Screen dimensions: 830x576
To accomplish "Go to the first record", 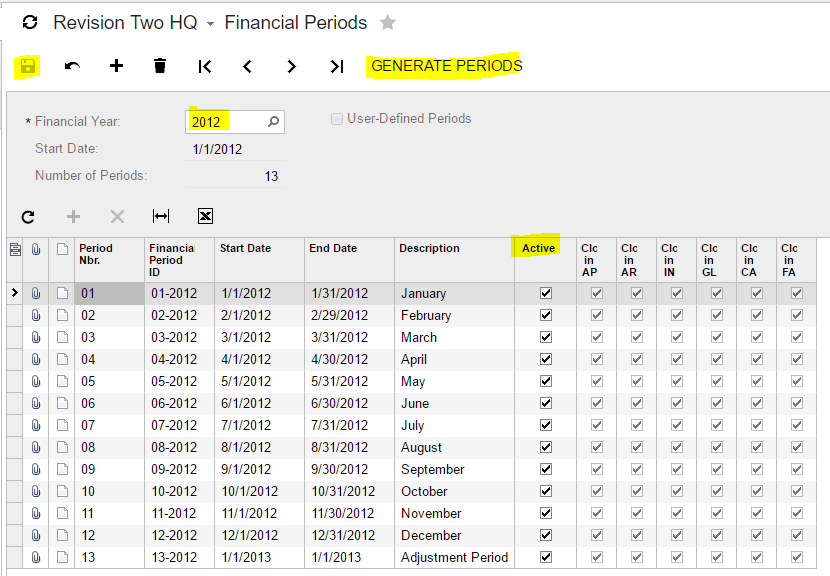I will (205, 66).
